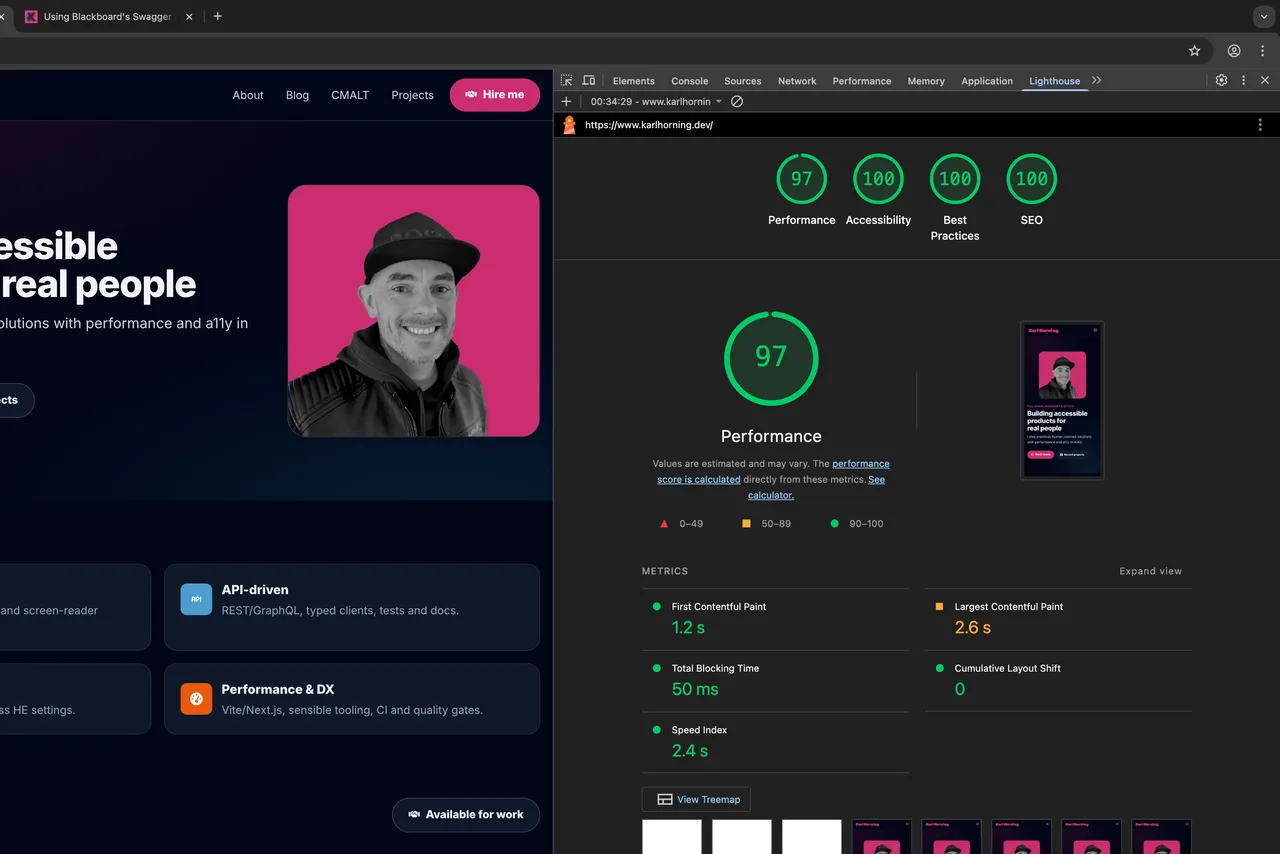Bookmark this page with the star icon
The image size is (1280, 854).
(x=1194, y=51)
